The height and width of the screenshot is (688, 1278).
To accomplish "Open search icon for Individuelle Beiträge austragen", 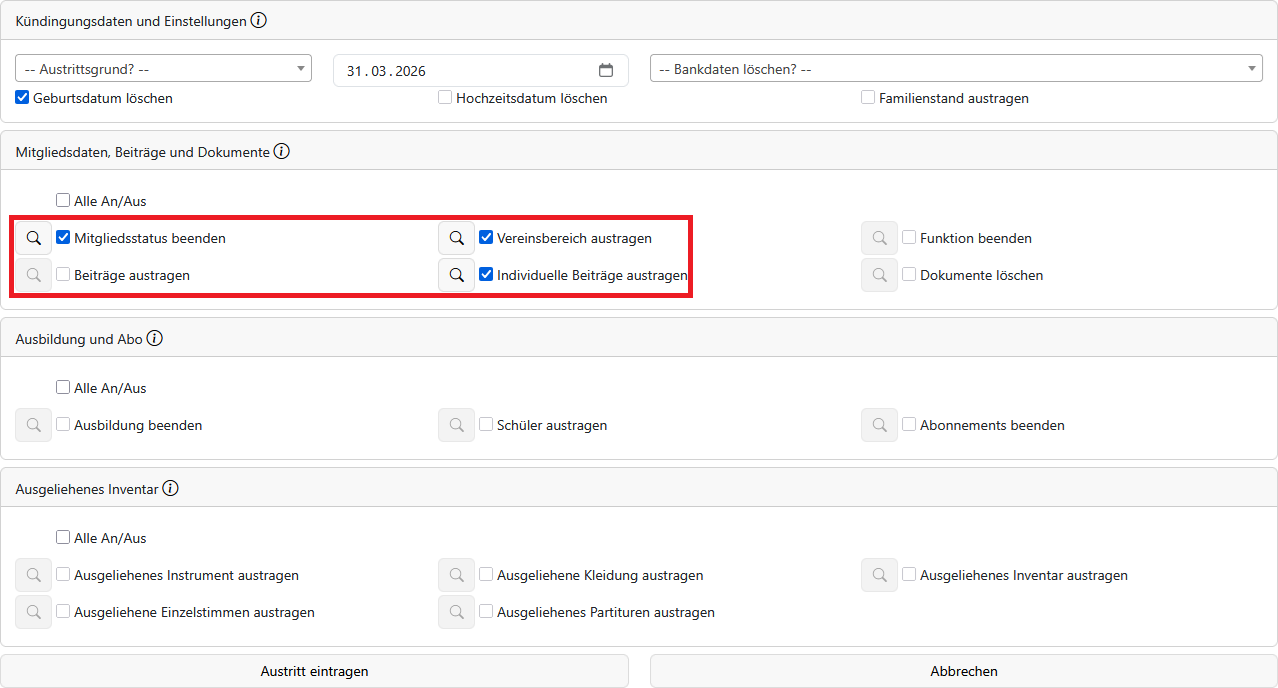I will pos(456,275).
